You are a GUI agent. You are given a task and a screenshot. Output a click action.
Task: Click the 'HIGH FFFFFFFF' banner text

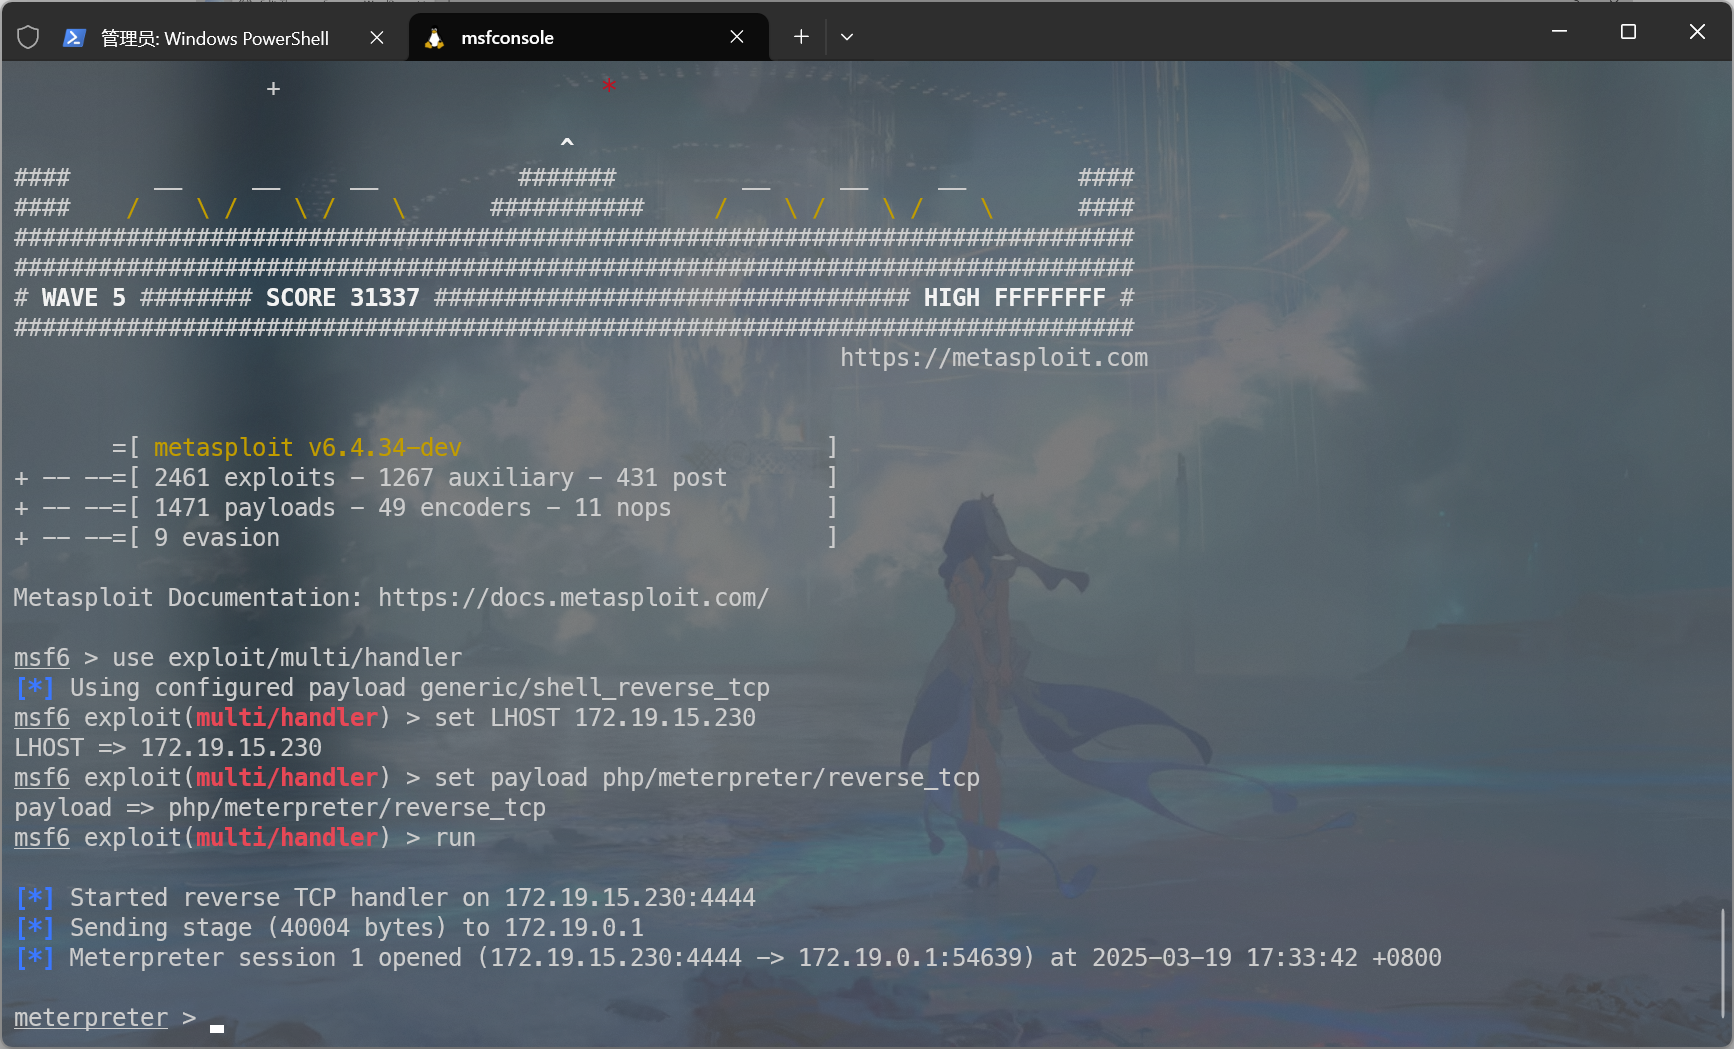click(1015, 298)
